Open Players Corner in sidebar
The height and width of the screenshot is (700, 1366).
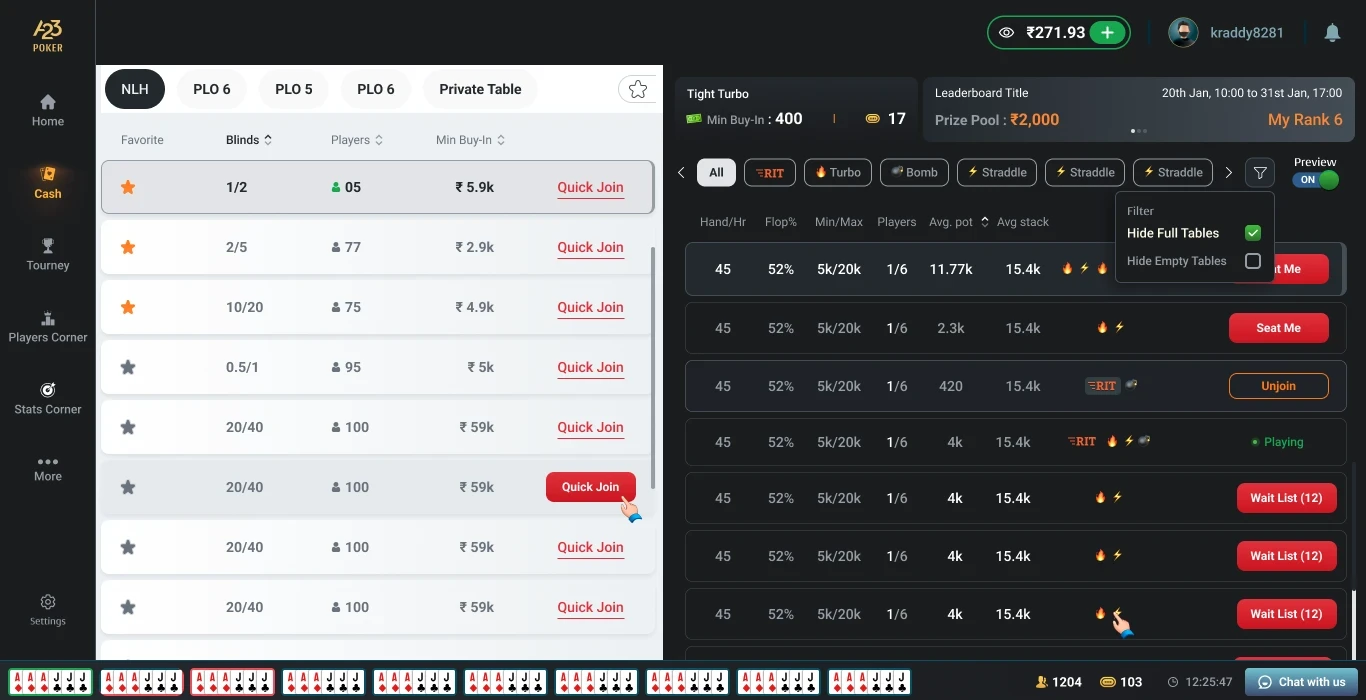coord(47,327)
